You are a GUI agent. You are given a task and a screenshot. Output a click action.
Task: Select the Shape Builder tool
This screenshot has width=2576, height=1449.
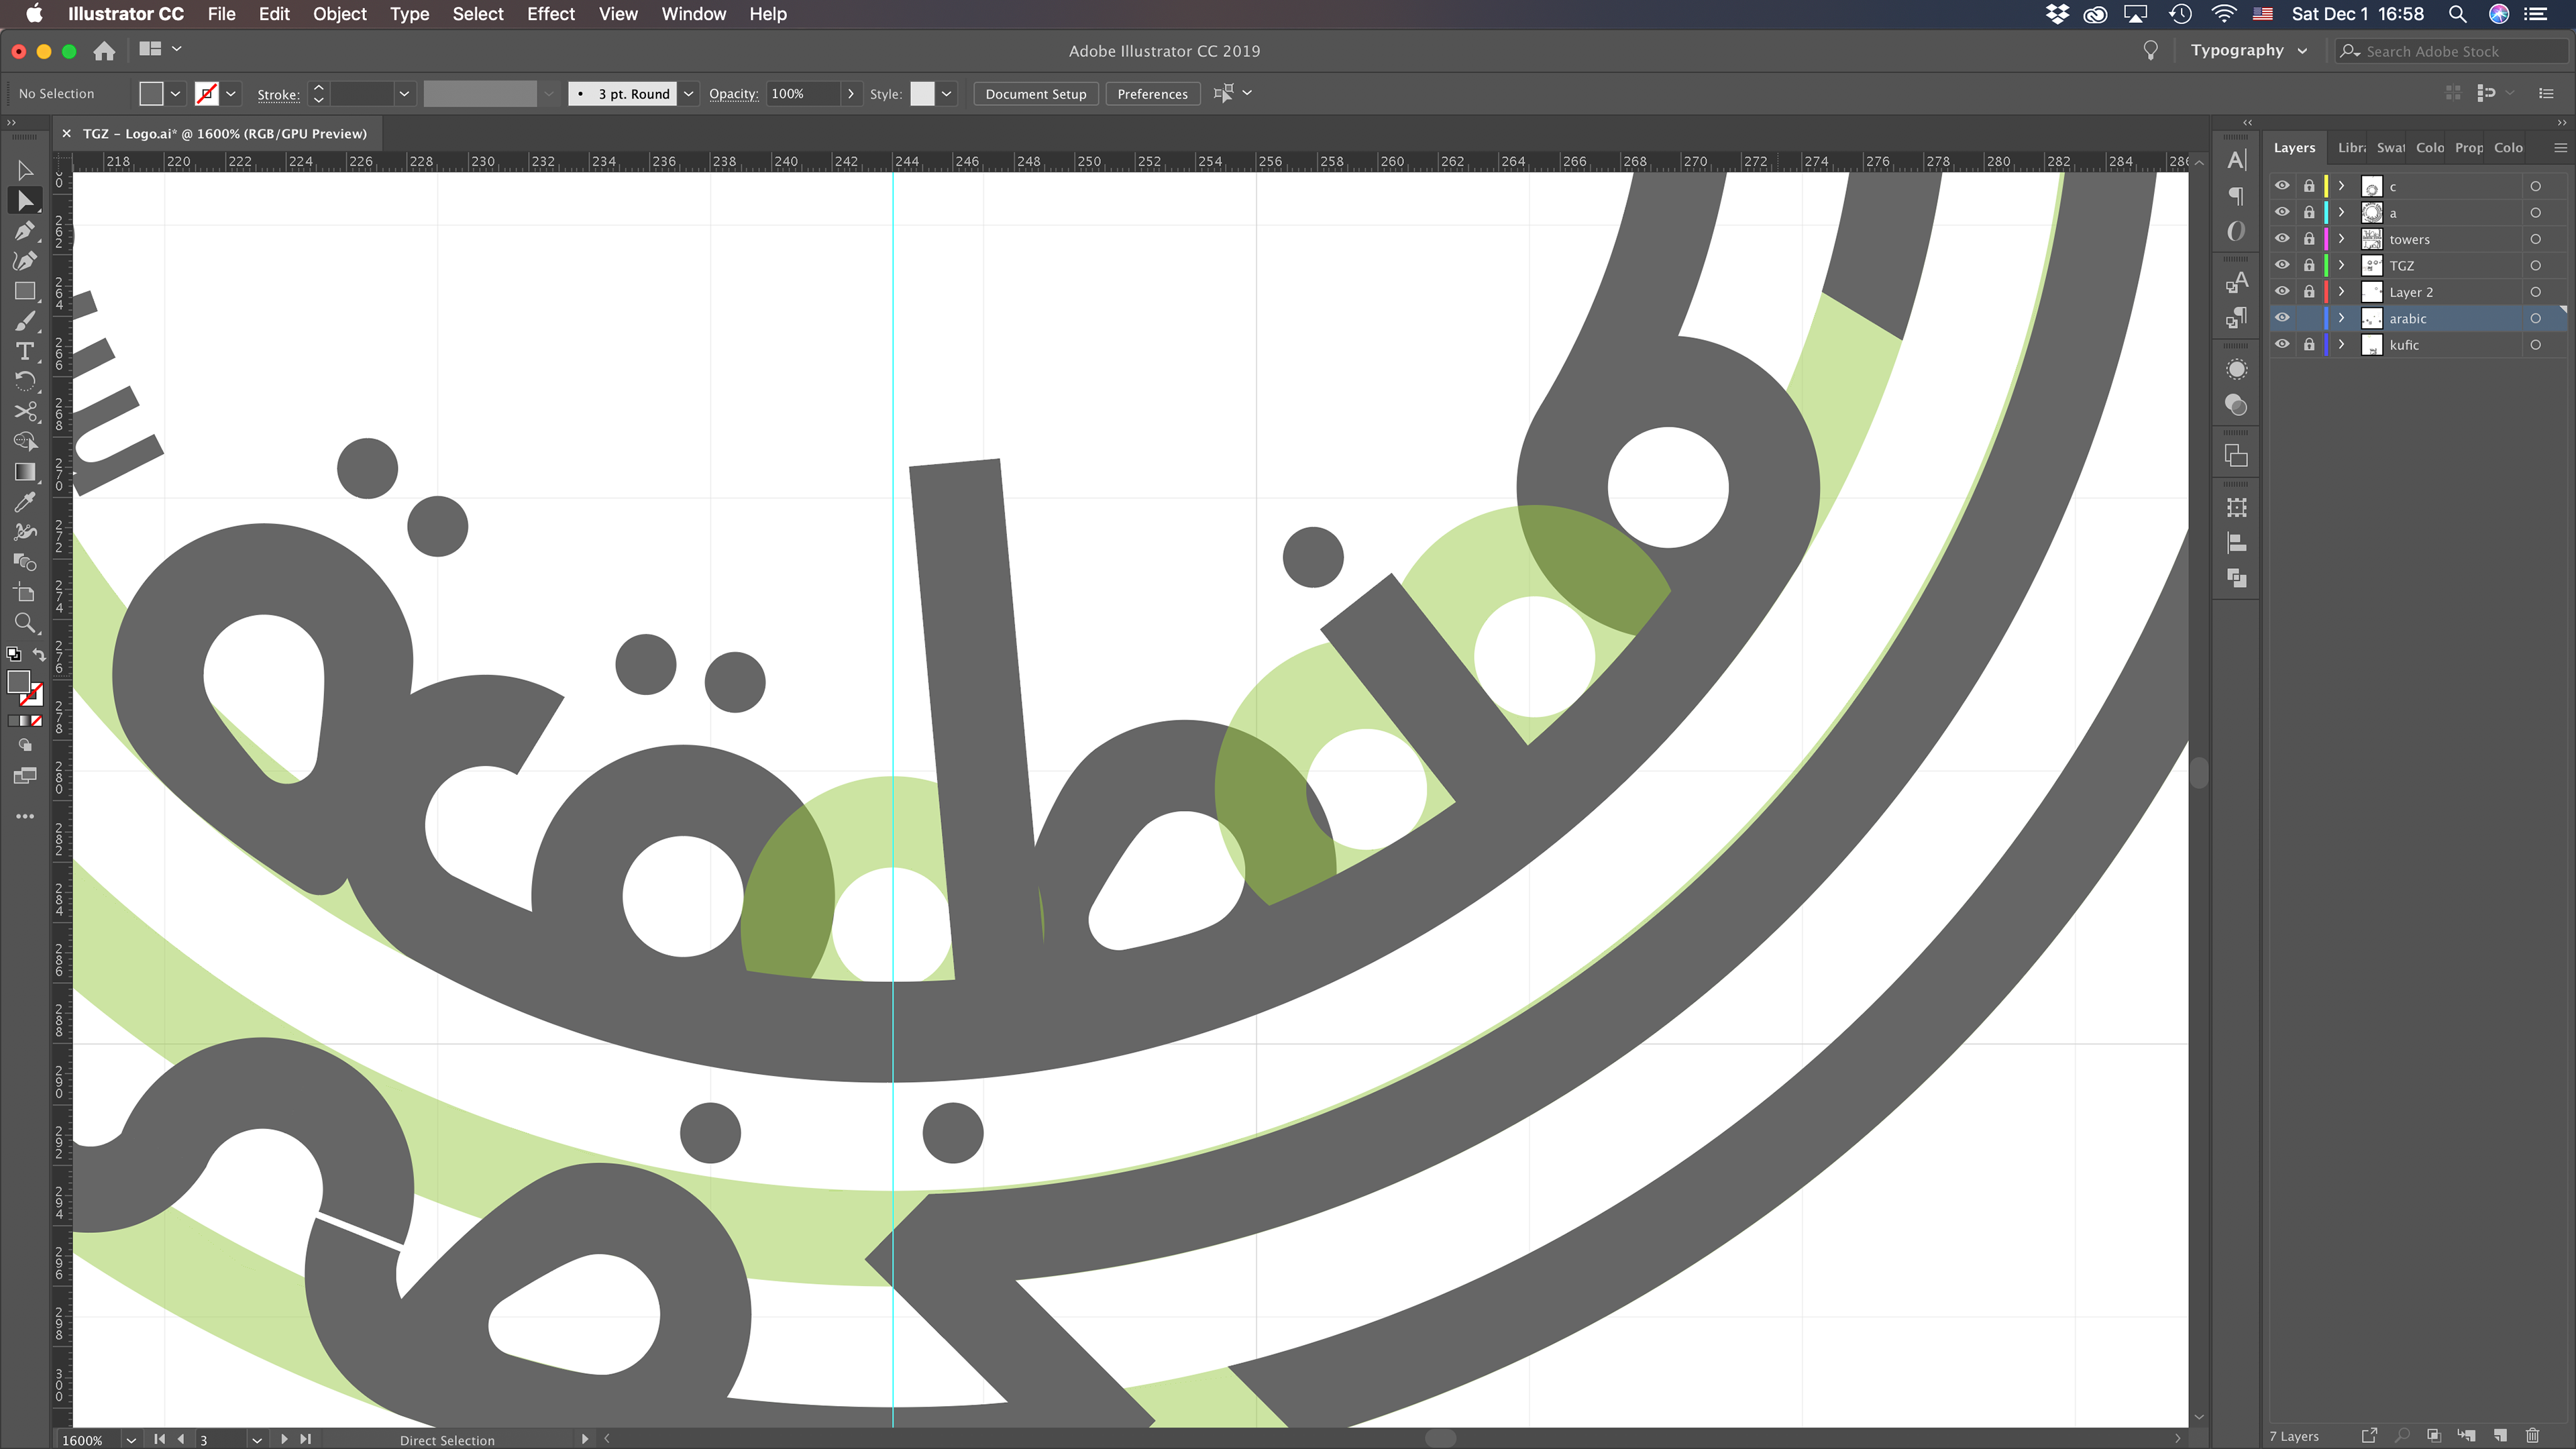25,441
